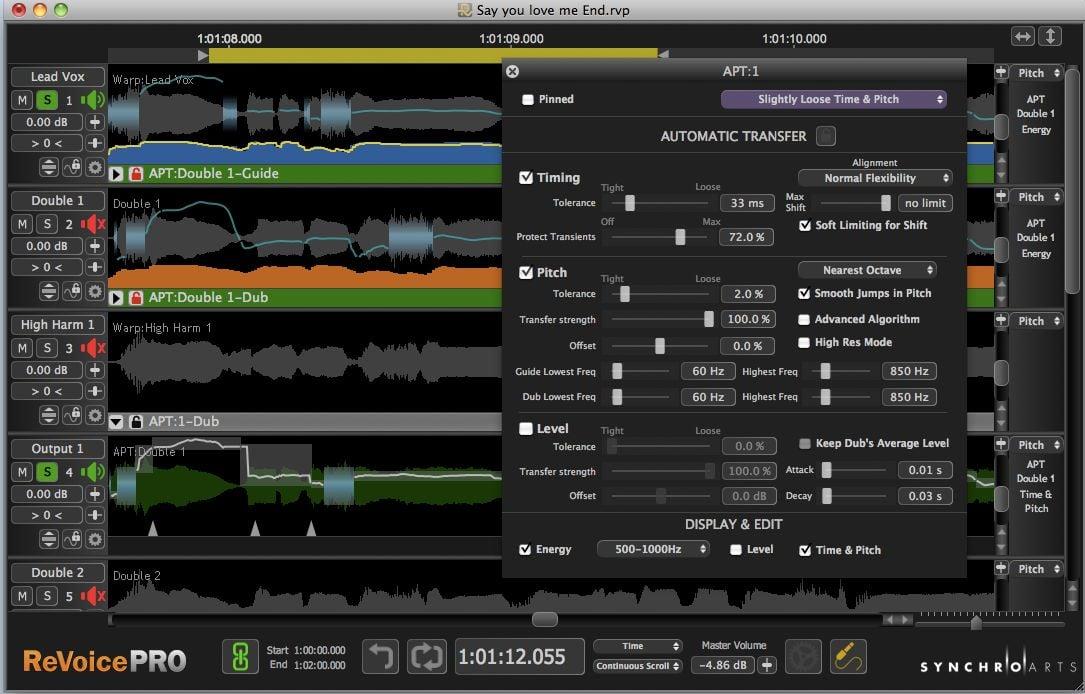This screenshot has height=694, width=1085.
Task: Open the Normal Flexibility alignment dropdown
Action: (874, 178)
